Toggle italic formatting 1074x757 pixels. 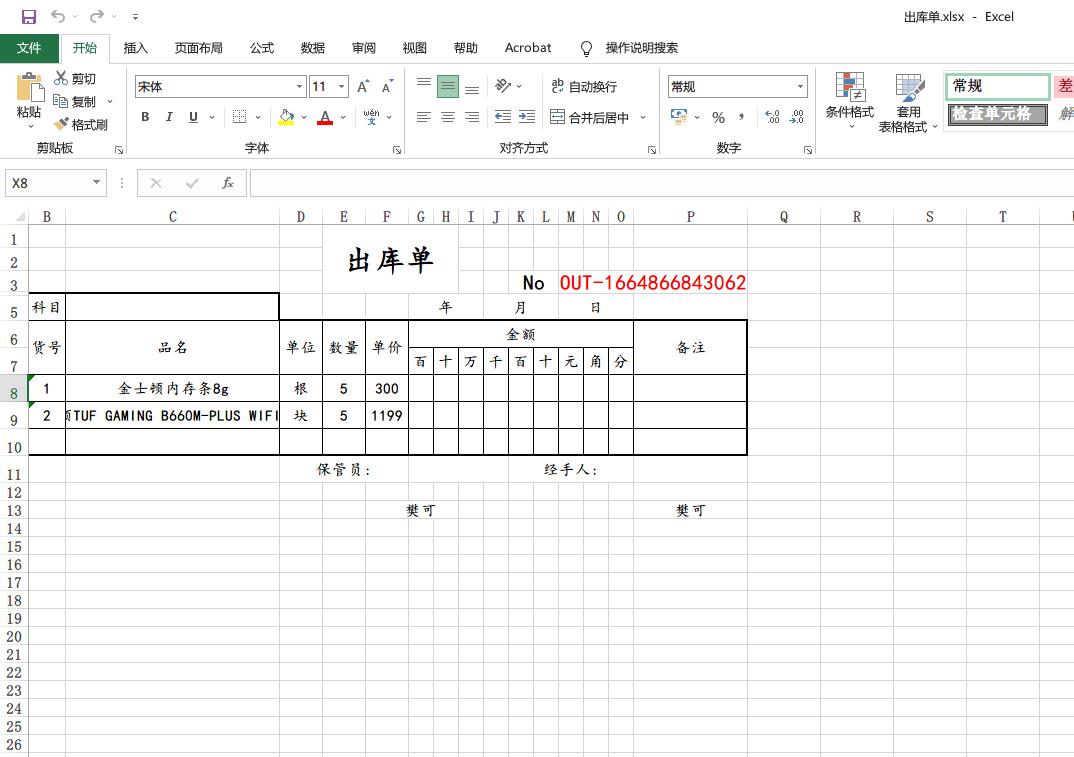coord(169,117)
